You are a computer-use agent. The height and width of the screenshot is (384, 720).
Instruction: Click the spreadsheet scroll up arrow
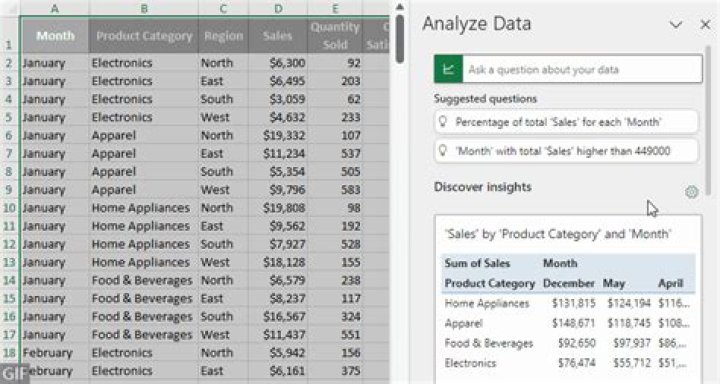[400, 7]
